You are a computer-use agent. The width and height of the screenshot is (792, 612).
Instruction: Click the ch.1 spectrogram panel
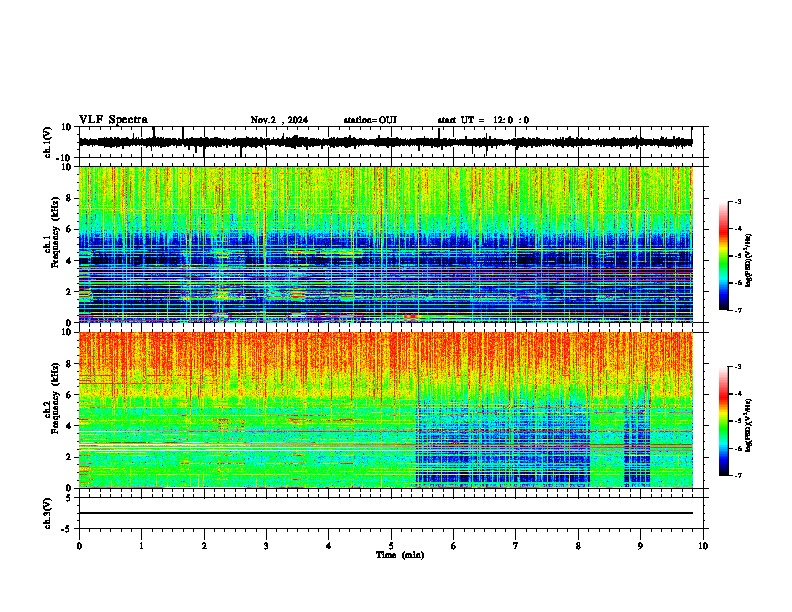[385, 244]
